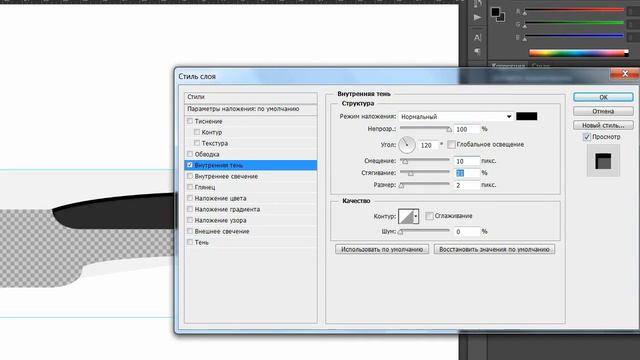This screenshot has width=640, height=360.
Task: Enable the Глянец effect checkbox
Action: (190, 187)
